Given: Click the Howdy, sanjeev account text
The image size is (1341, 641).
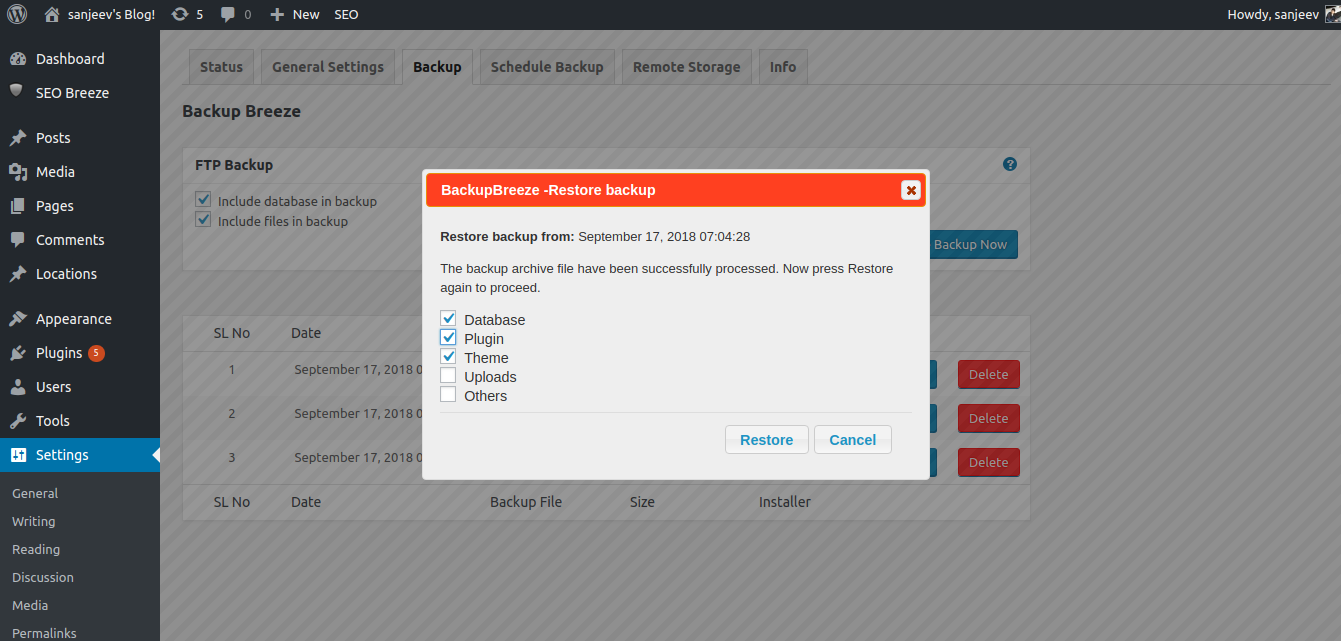Looking at the screenshot, I should pyautogui.click(x=1272, y=14).
